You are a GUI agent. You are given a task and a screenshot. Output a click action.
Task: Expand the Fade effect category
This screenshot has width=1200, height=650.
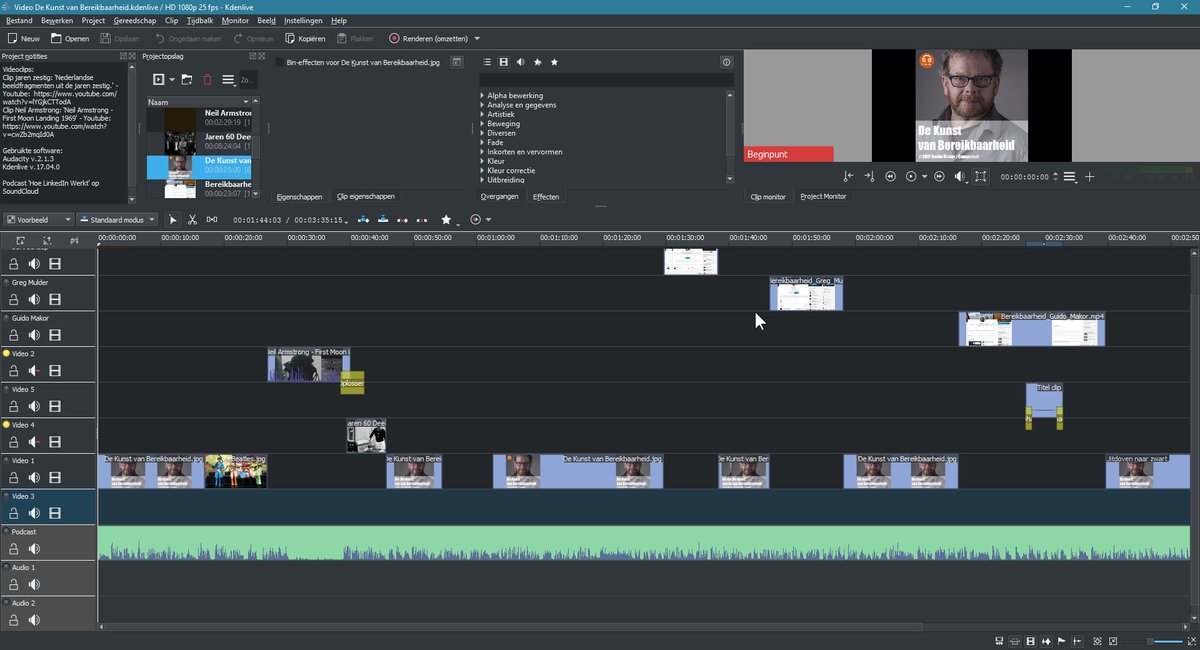click(x=482, y=143)
